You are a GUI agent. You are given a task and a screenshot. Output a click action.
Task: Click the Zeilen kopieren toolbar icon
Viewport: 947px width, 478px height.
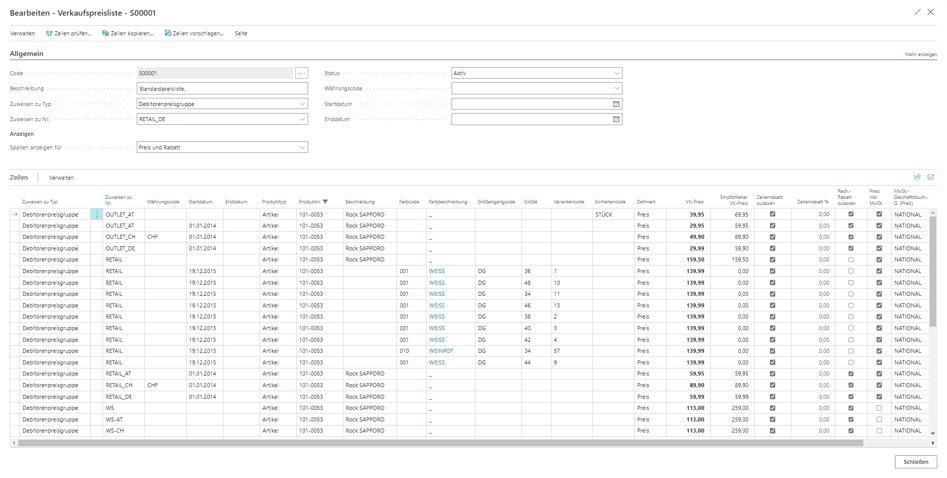(106, 33)
